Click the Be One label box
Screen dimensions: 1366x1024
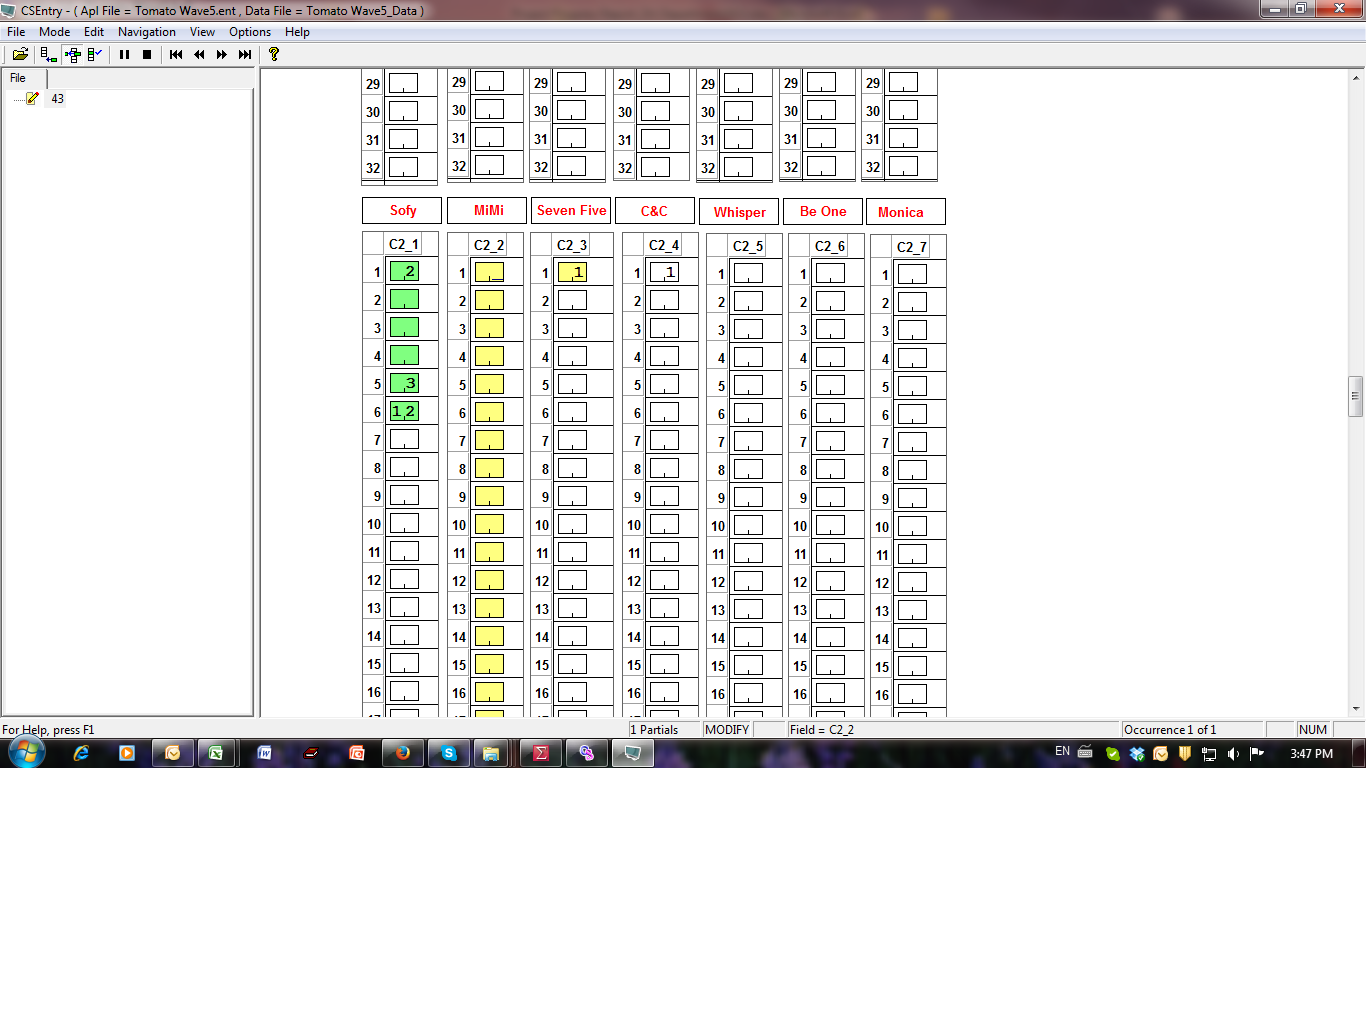823,211
